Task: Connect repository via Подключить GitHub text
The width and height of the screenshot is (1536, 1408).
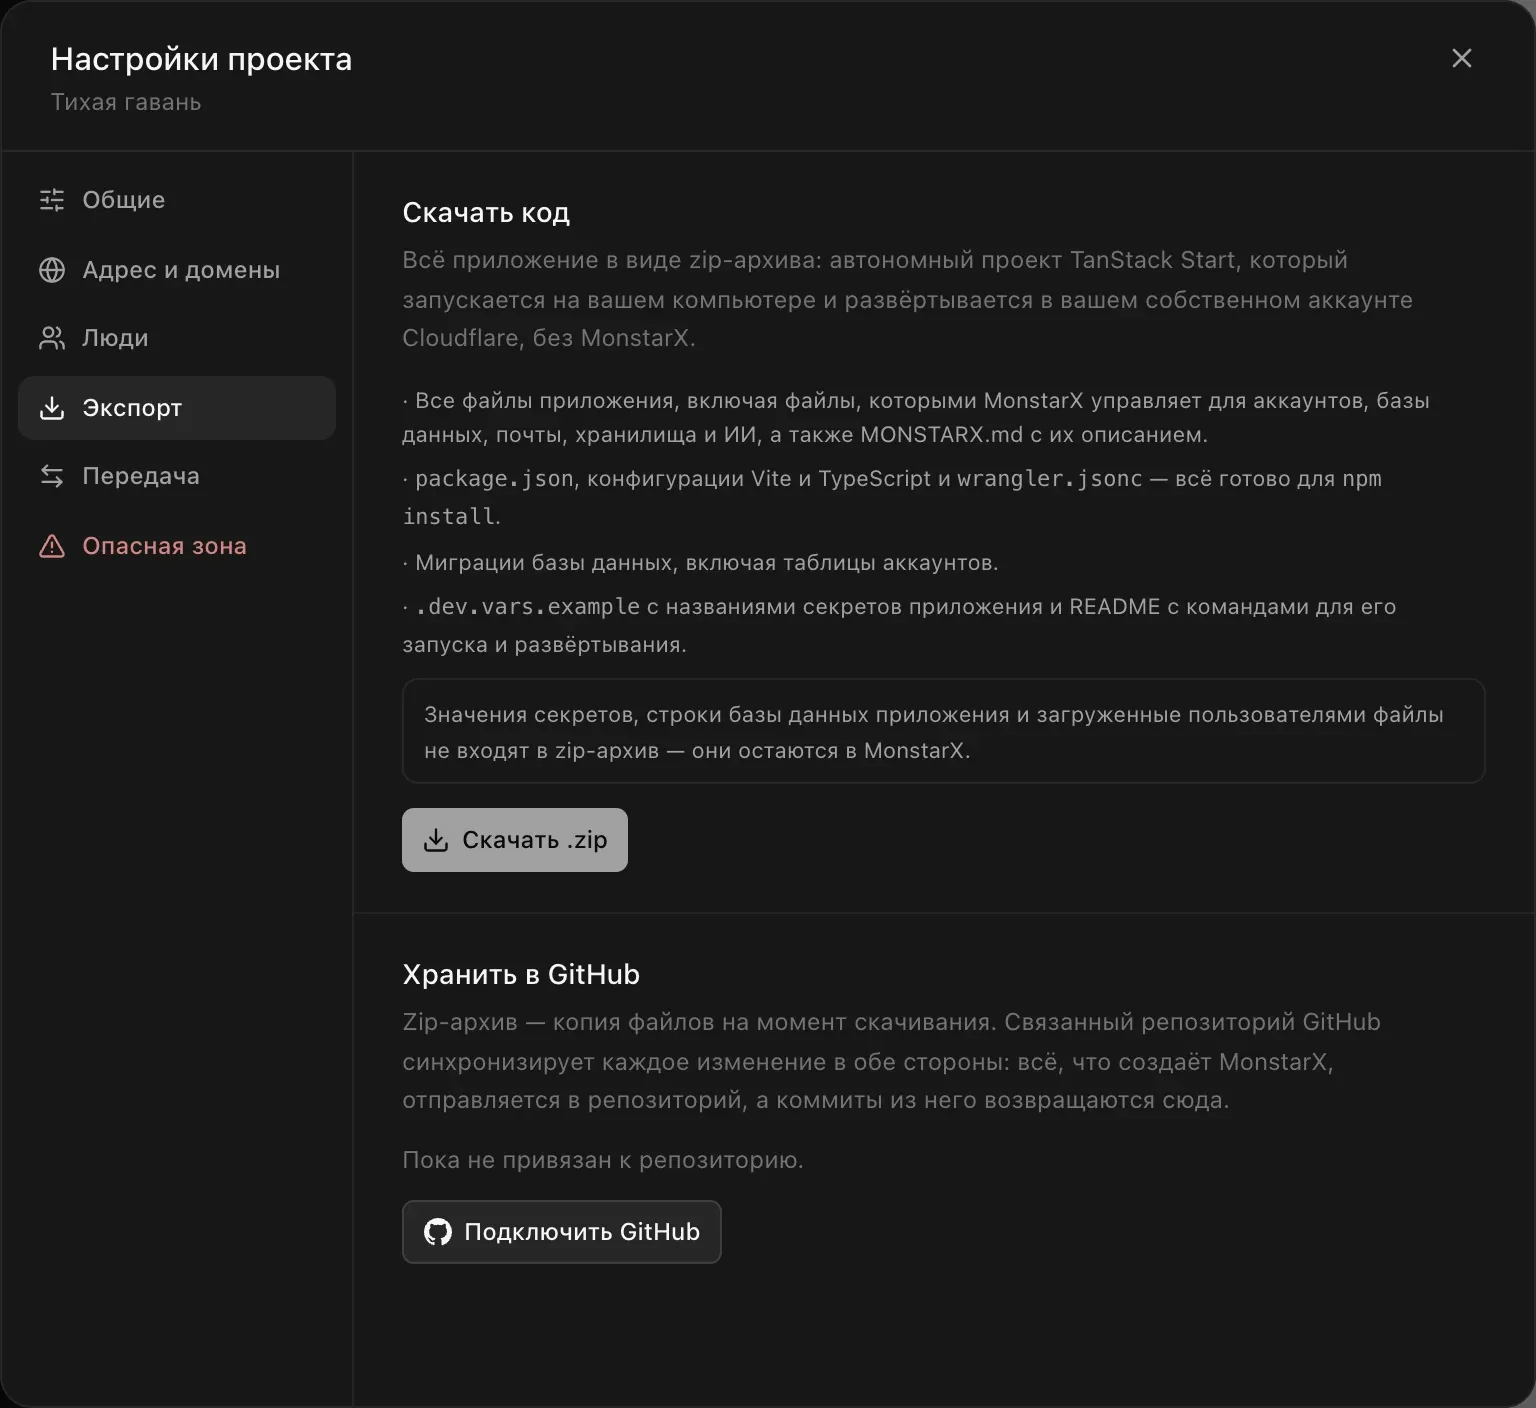Action: 582,1232
